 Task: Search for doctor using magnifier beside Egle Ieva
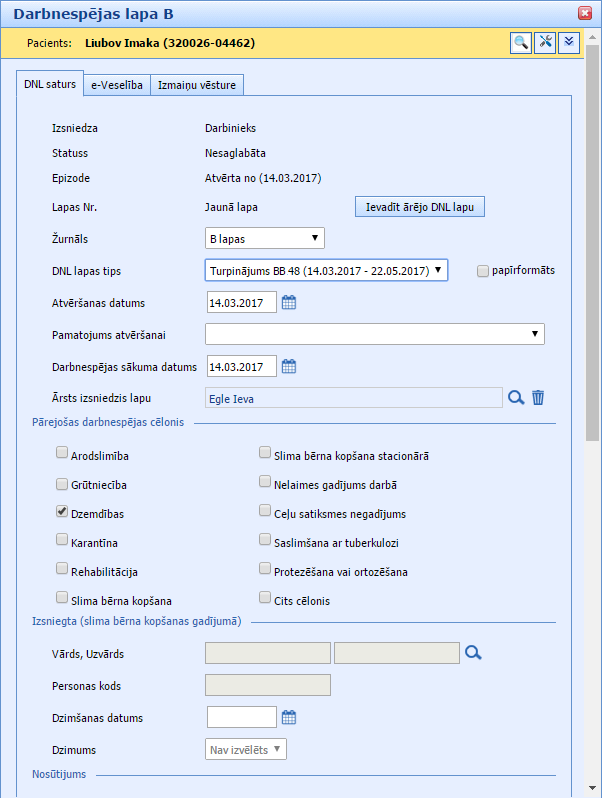(516, 398)
